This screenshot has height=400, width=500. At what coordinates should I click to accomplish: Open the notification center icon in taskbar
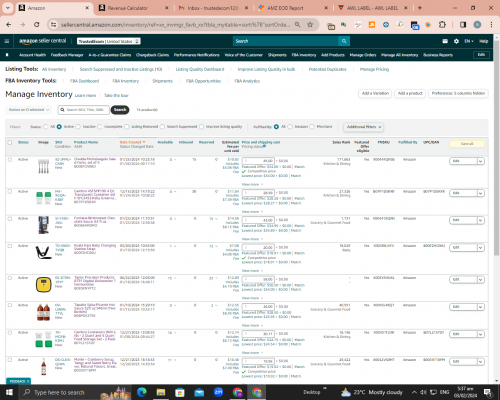click(x=488, y=392)
